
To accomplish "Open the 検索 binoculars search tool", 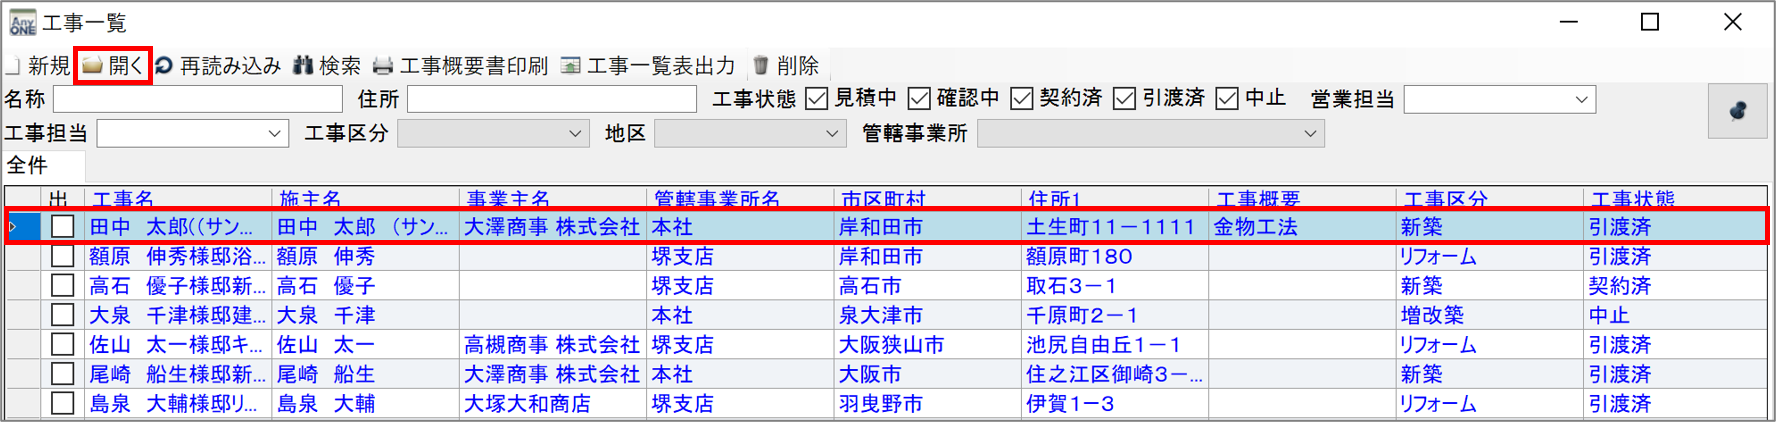I will (303, 66).
